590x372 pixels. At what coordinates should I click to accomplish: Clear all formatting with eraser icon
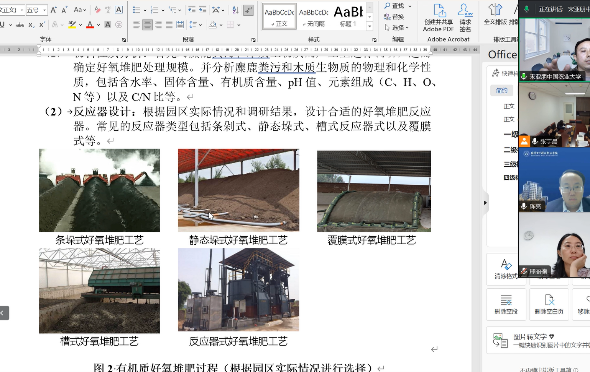click(97, 10)
